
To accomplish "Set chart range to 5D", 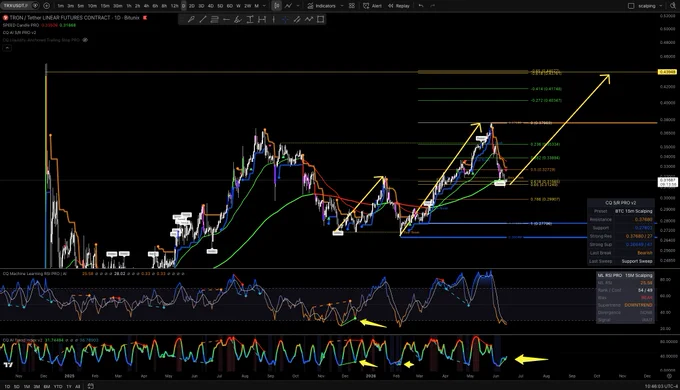I will pos(16,386).
